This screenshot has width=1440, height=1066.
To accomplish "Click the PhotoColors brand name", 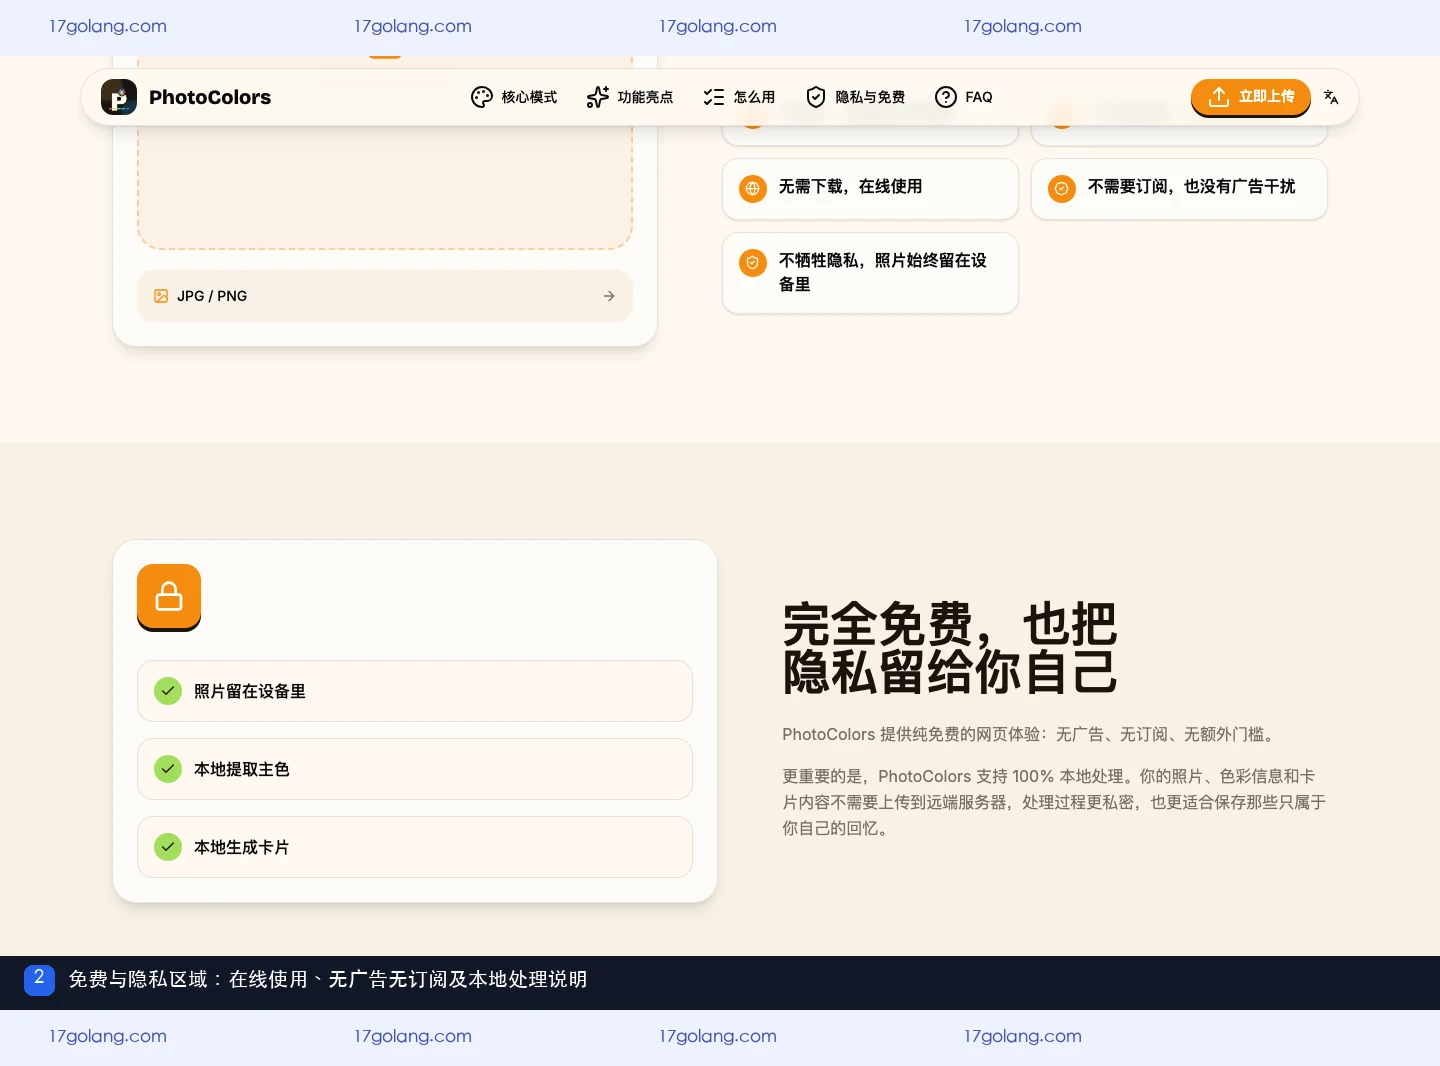I will 210,97.
